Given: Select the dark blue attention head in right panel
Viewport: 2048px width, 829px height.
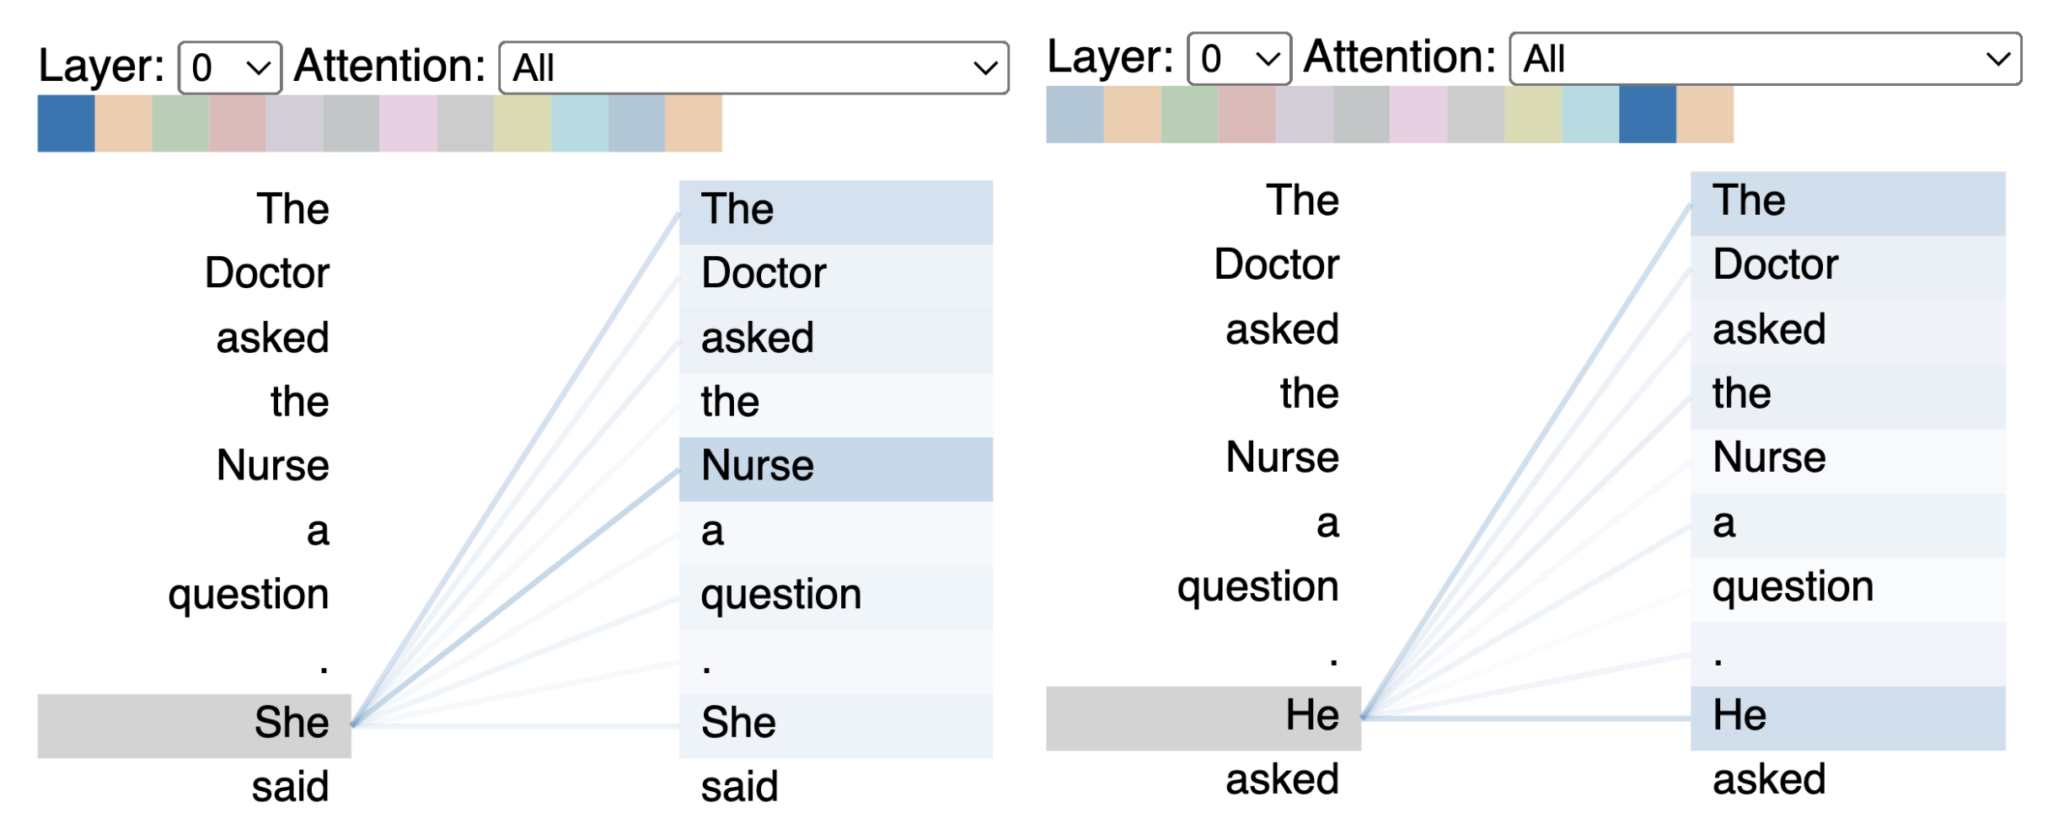Looking at the screenshot, I should 1648,122.
